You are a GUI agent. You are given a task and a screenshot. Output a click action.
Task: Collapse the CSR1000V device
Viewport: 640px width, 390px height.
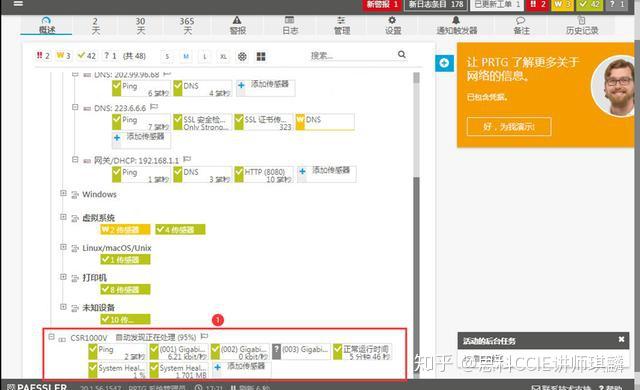51,337
